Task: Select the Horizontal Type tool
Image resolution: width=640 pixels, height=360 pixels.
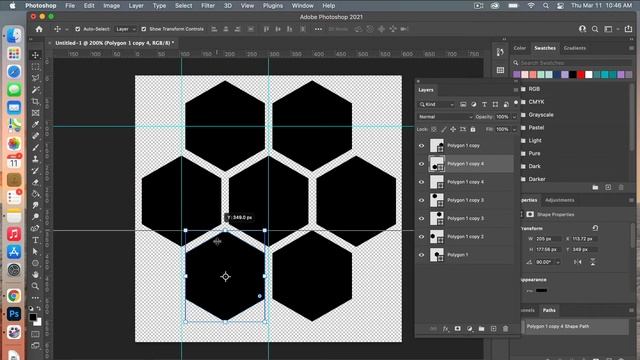Action: click(36, 240)
